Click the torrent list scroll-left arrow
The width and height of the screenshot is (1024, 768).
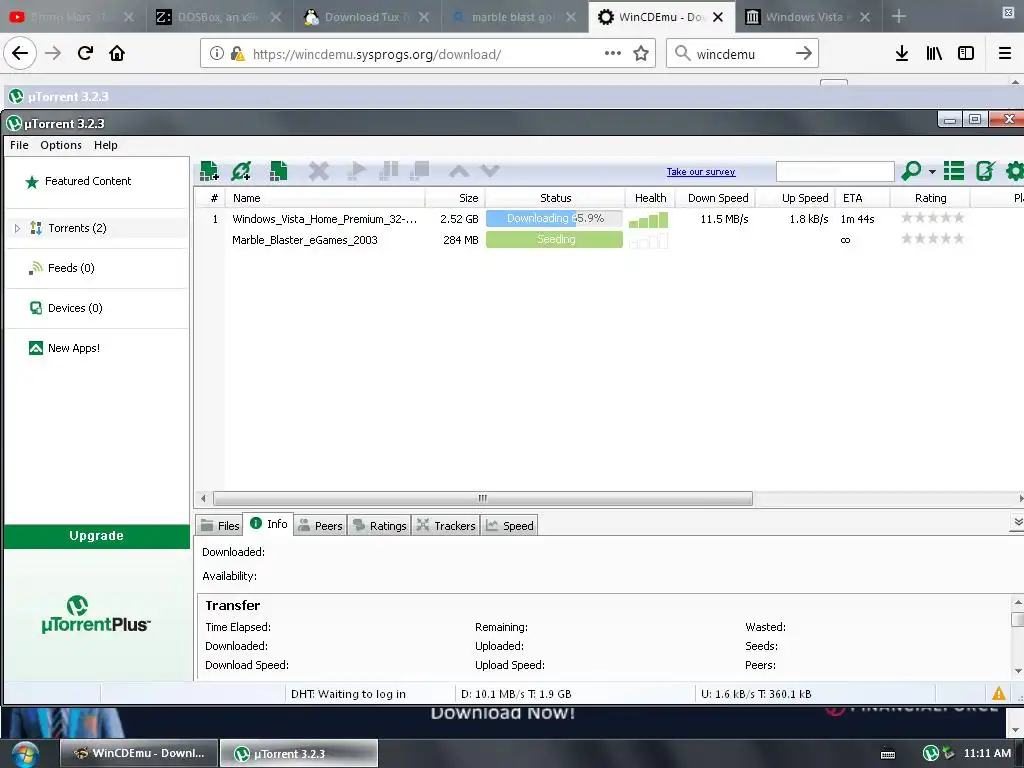pos(203,498)
